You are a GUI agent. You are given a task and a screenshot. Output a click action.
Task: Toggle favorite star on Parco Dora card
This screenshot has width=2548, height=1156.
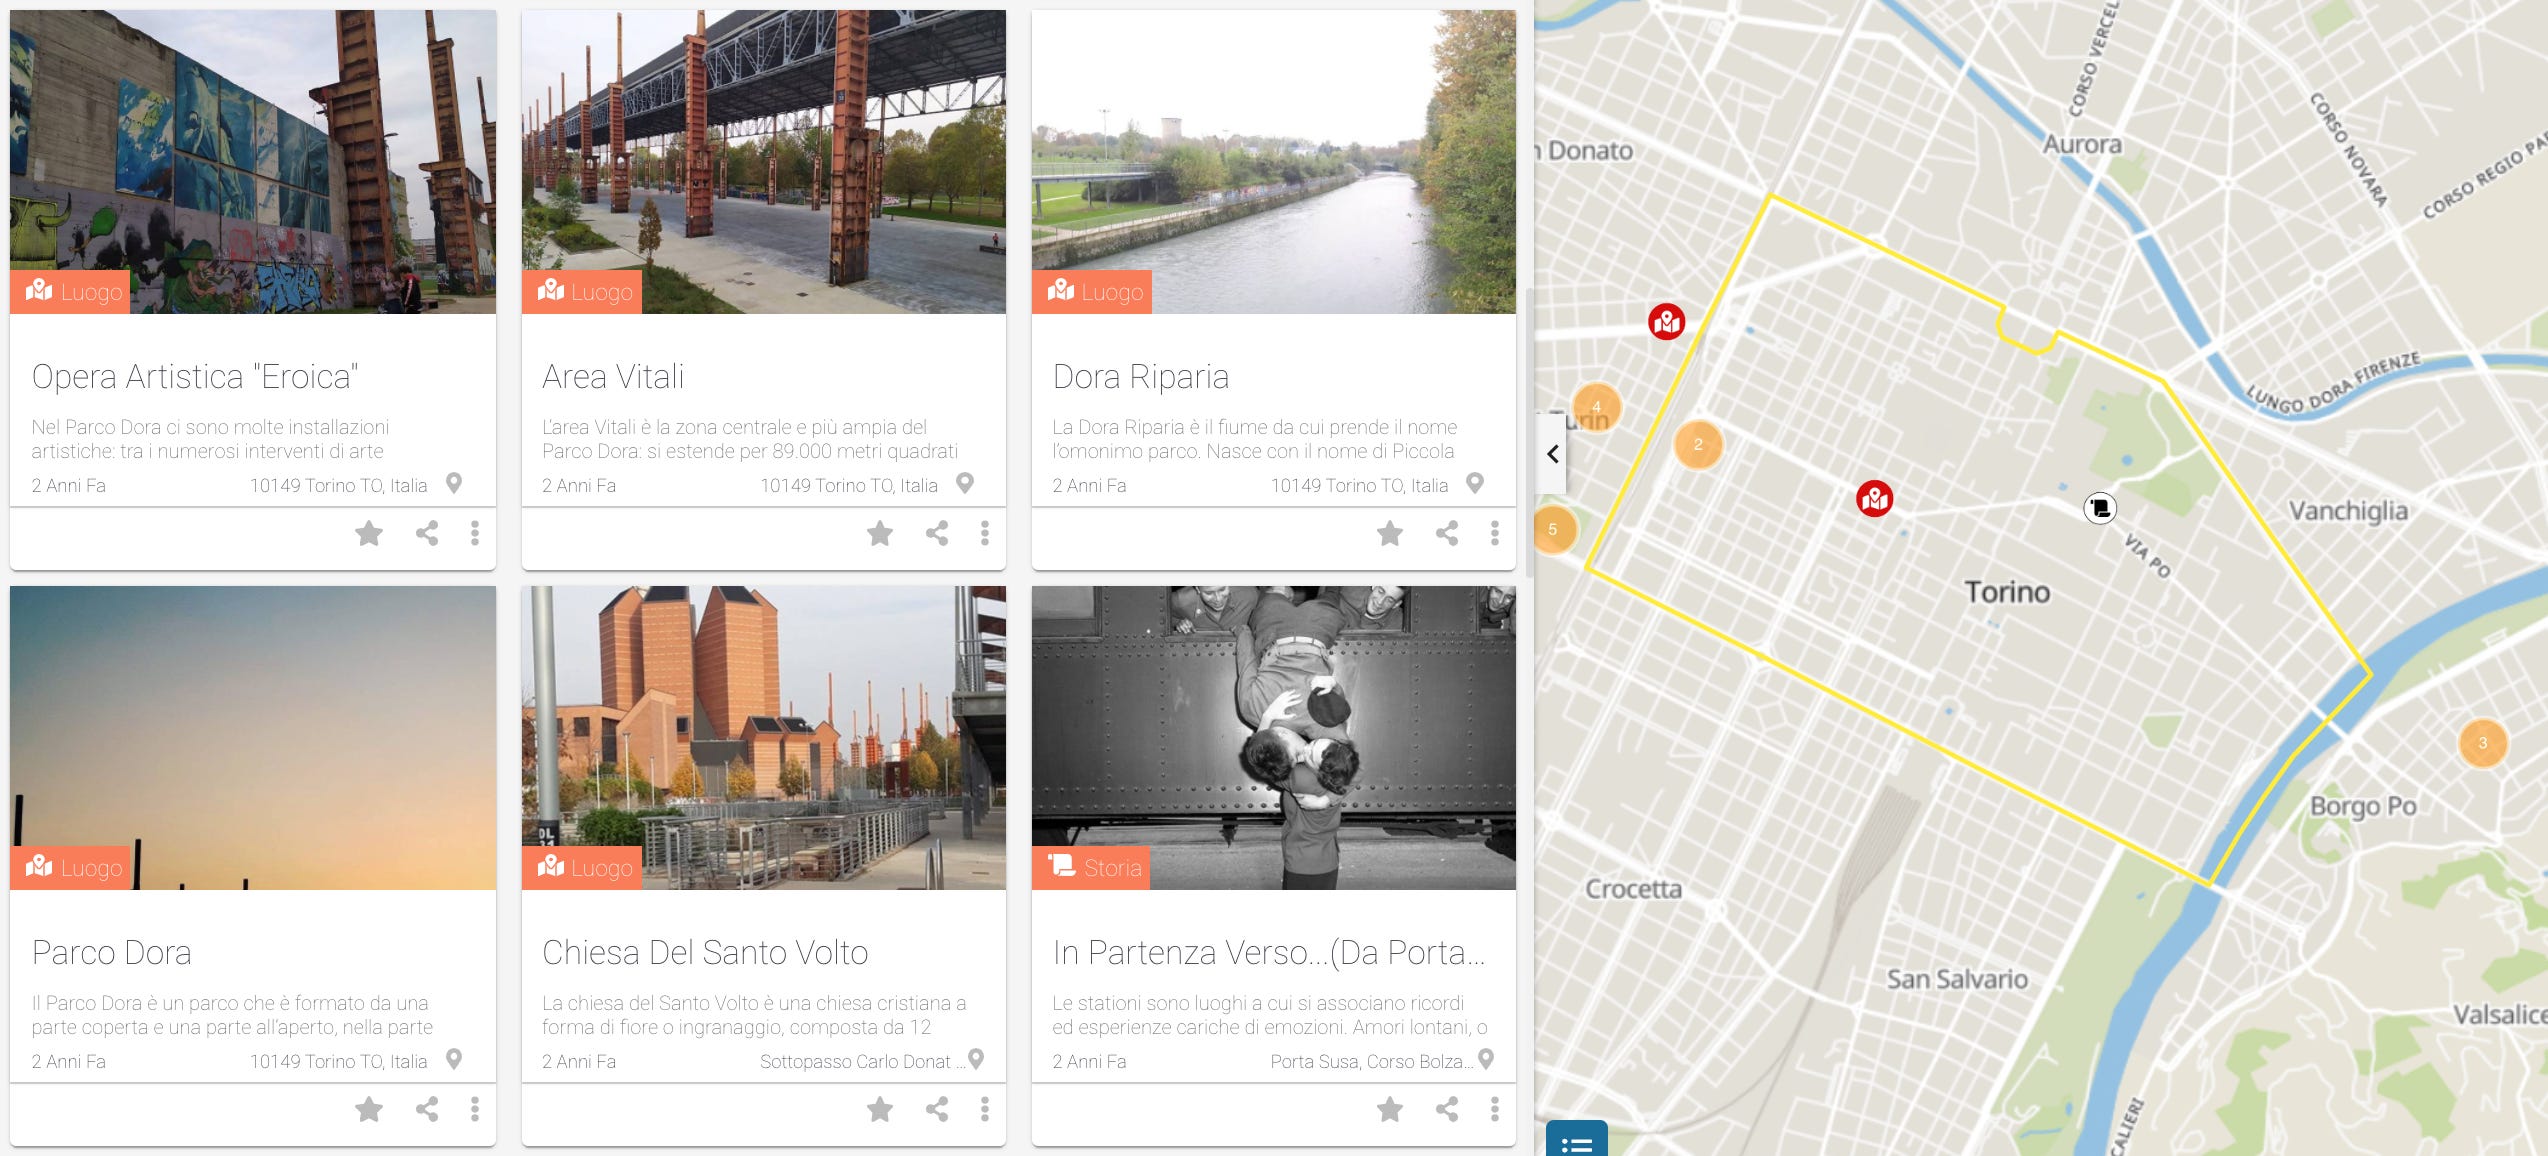click(x=369, y=1109)
